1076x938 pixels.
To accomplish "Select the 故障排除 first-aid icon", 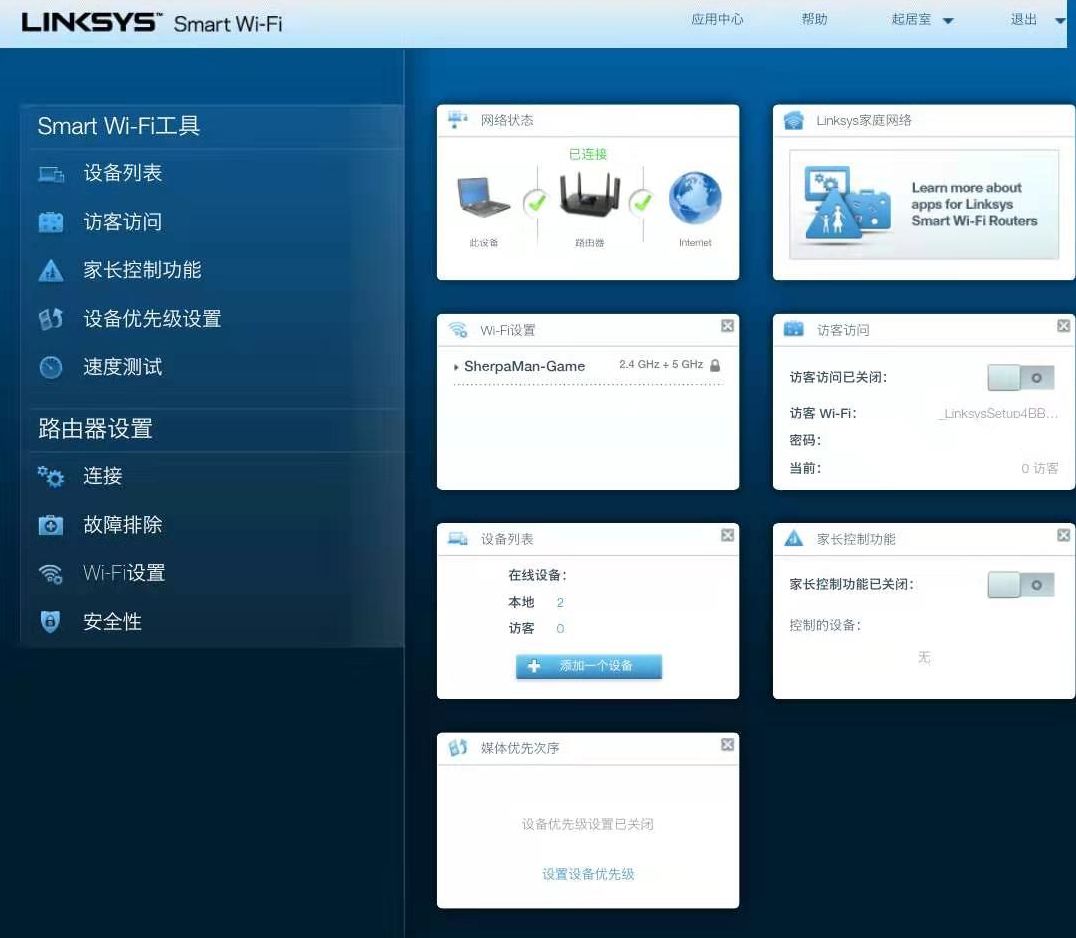I will tap(51, 526).
